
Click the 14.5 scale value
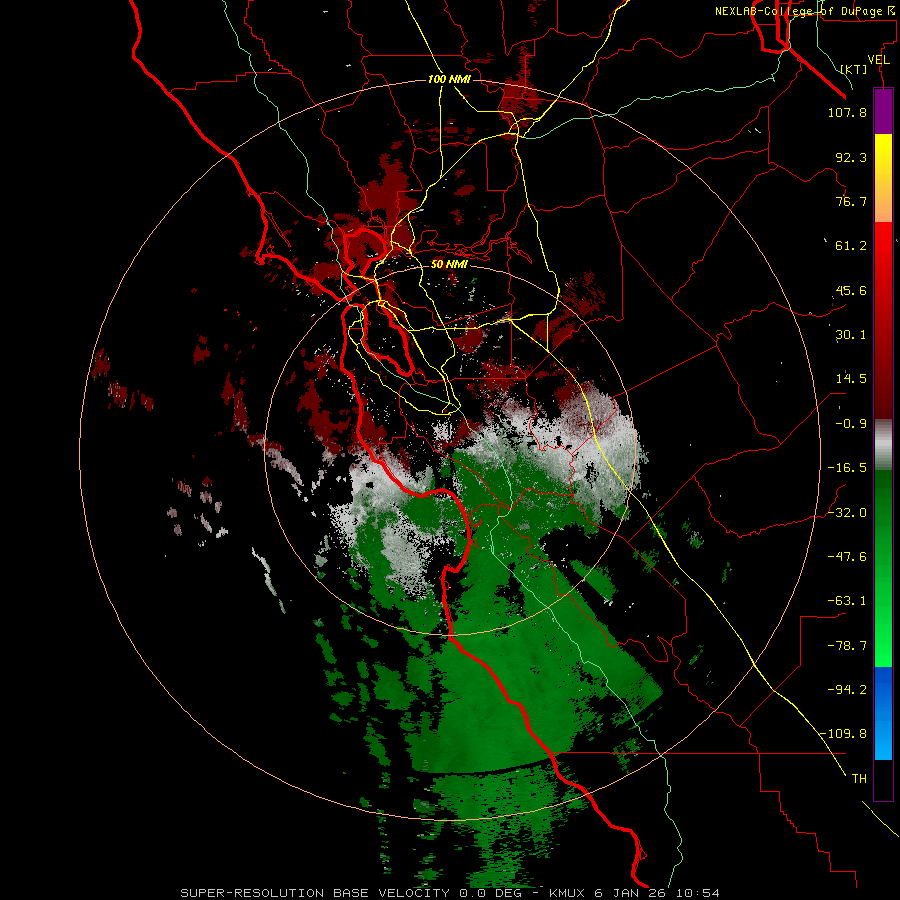pyautogui.click(x=851, y=379)
